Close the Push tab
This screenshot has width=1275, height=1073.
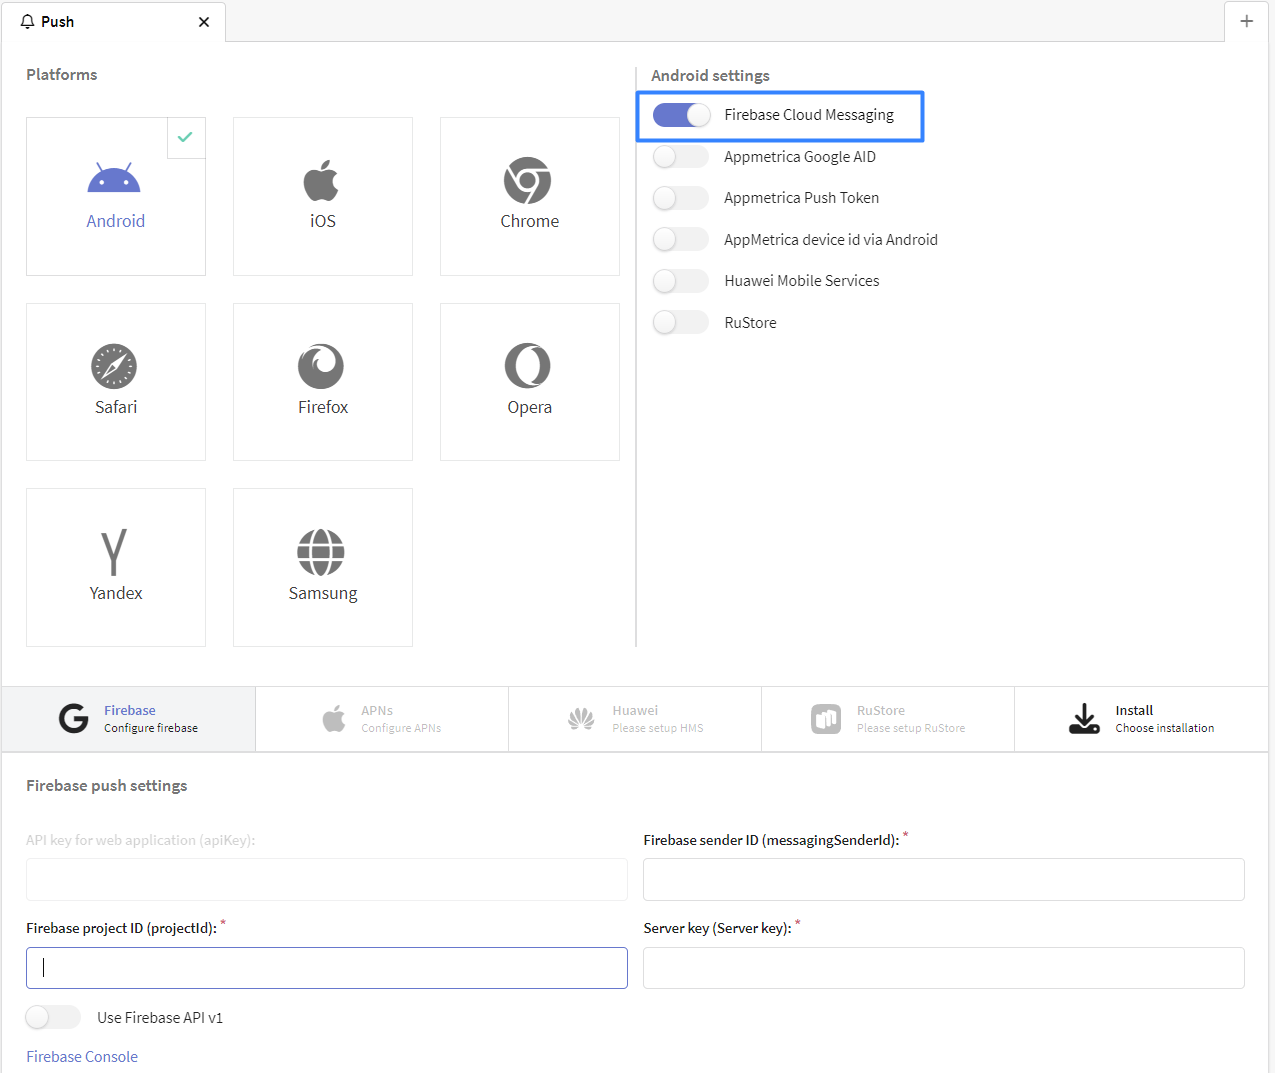click(204, 22)
